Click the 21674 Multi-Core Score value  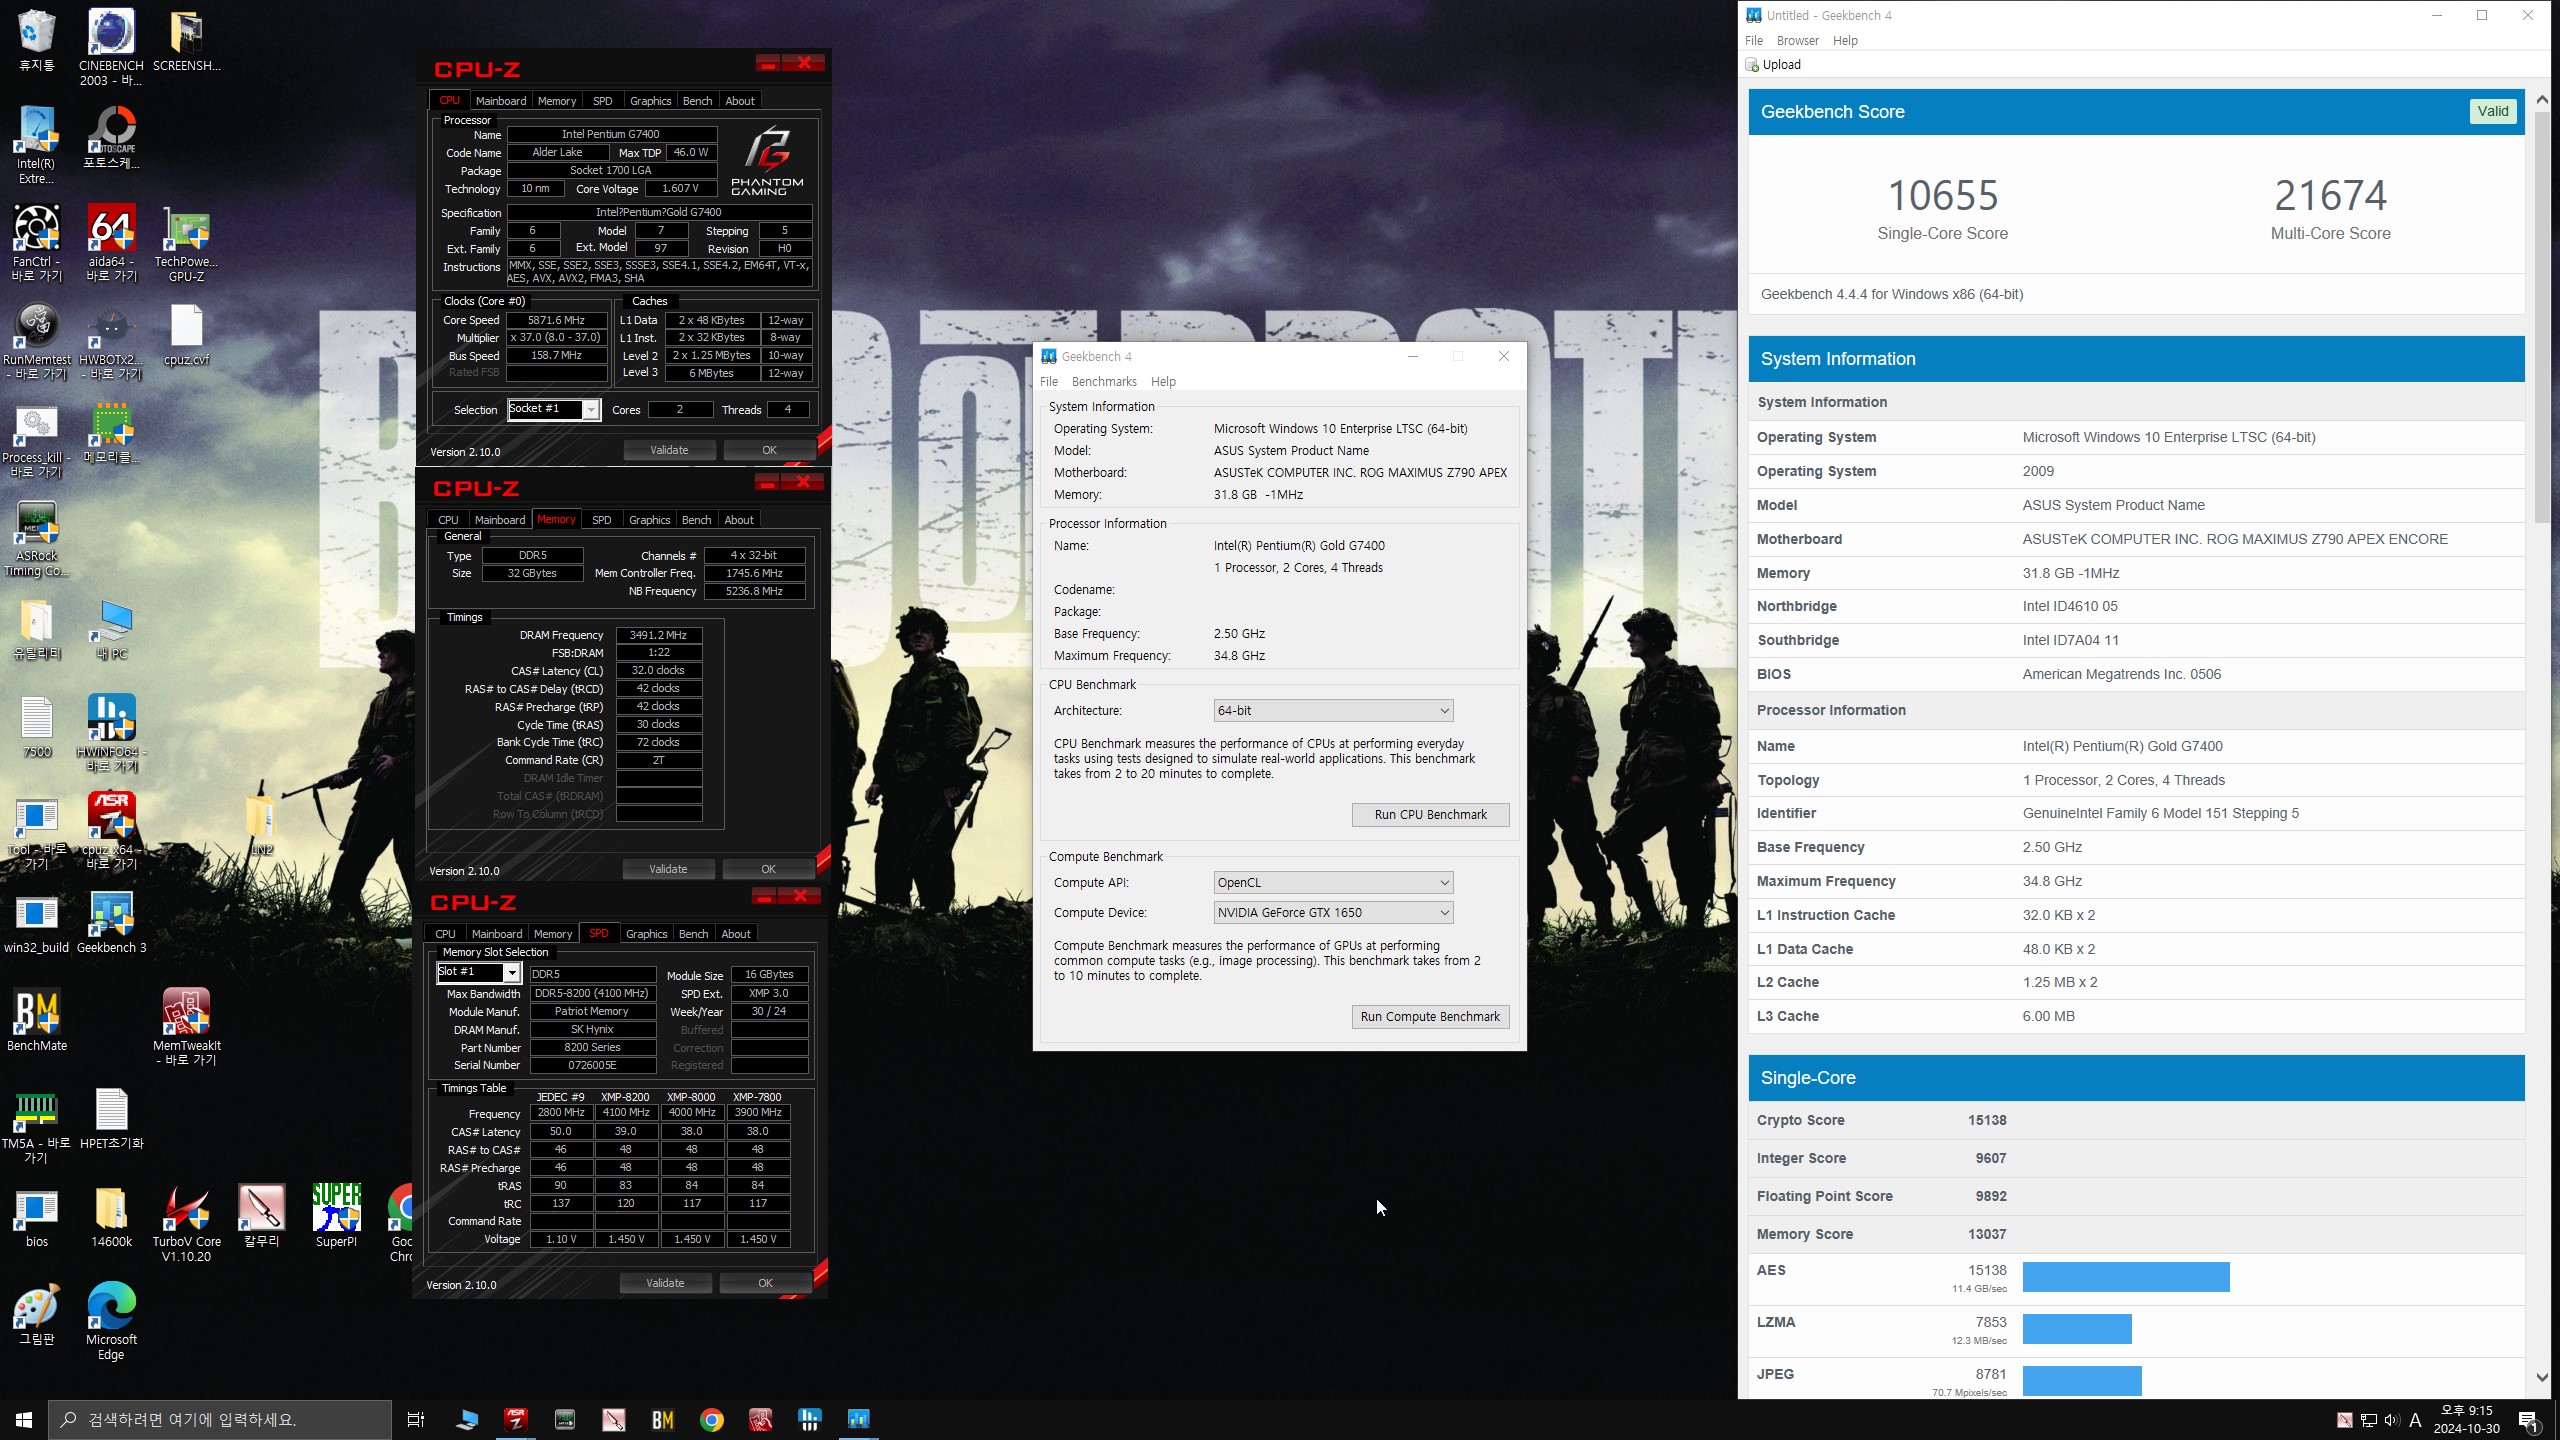pyautogui.click(x=2330, y=196)
